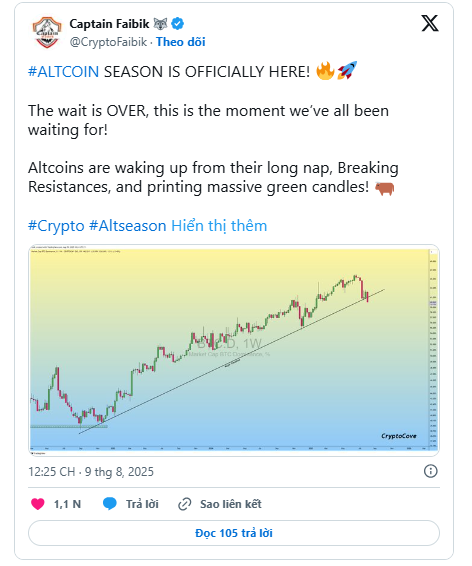
Task: Open the #Altseason hashtag
Action: [x=128, y=226]
